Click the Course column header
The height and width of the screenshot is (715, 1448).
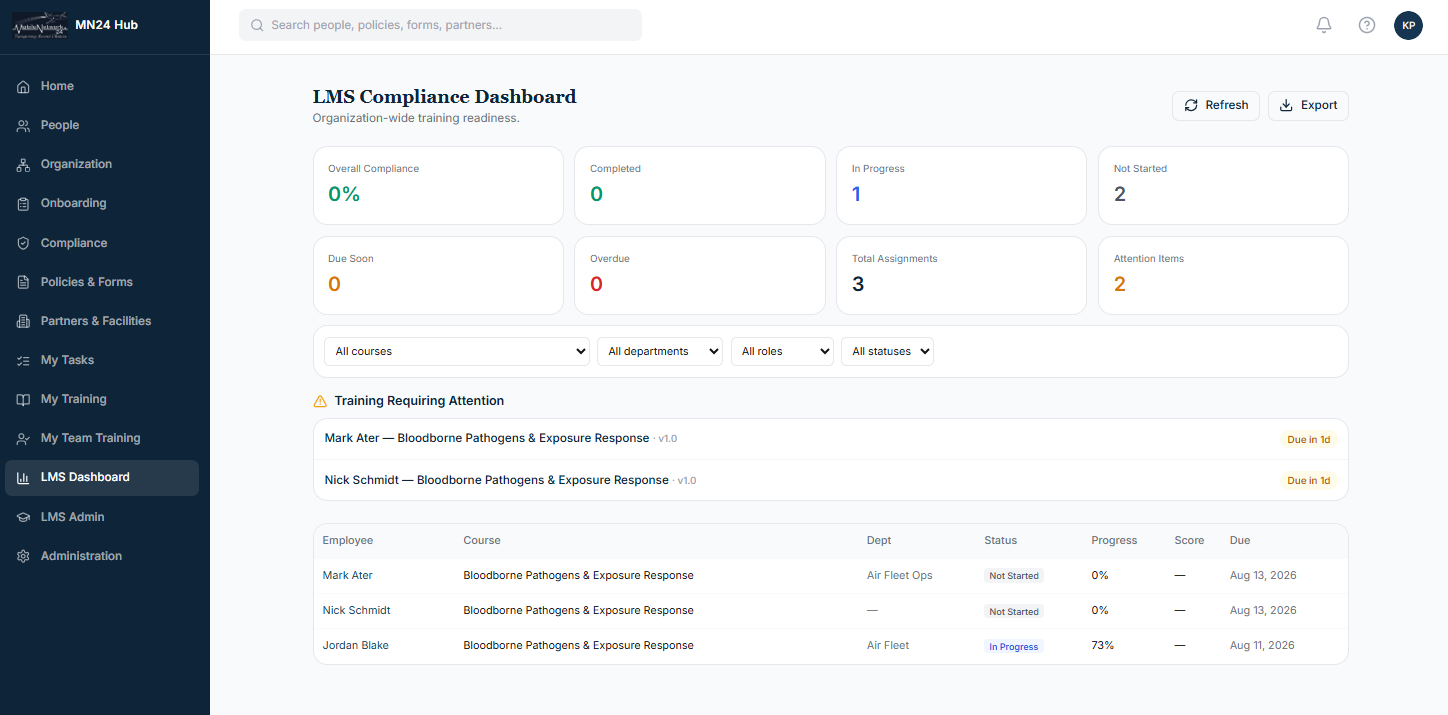(482, 540)
